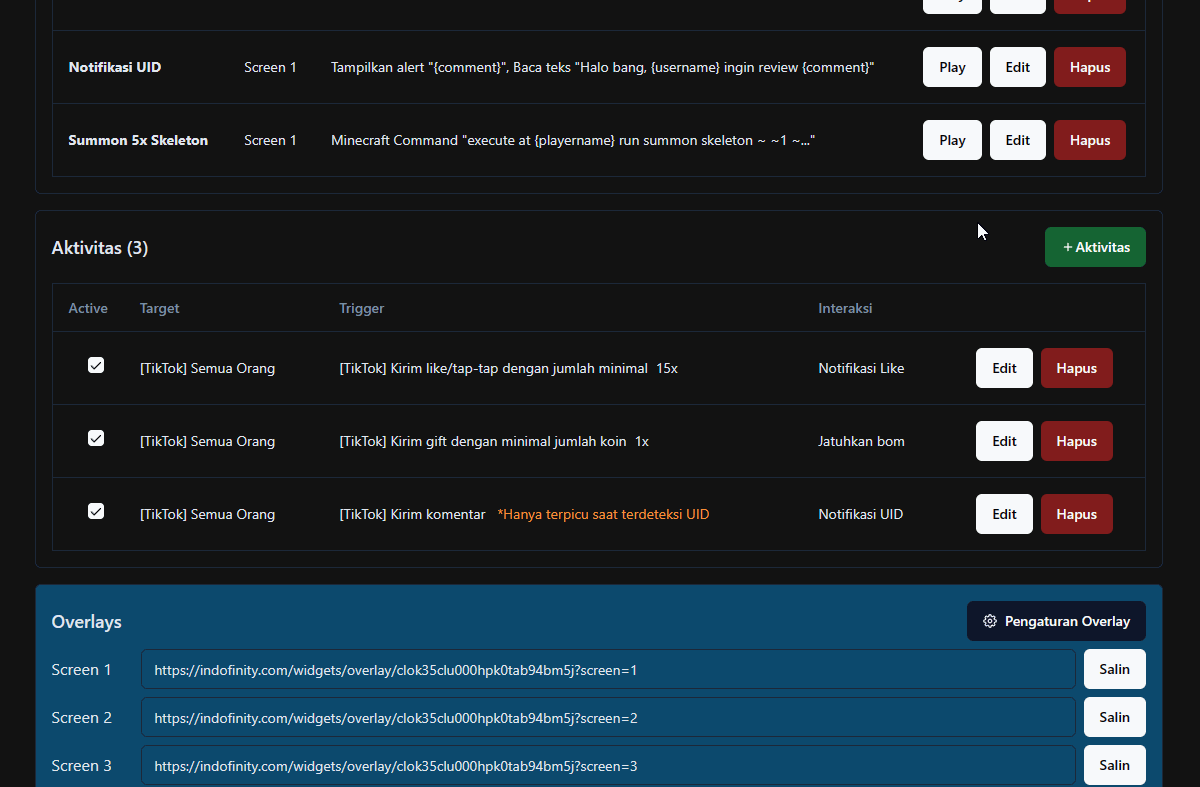Click the Screen 3 overlay URL field
1200x787 pixels.
click(x=607, y=765)
